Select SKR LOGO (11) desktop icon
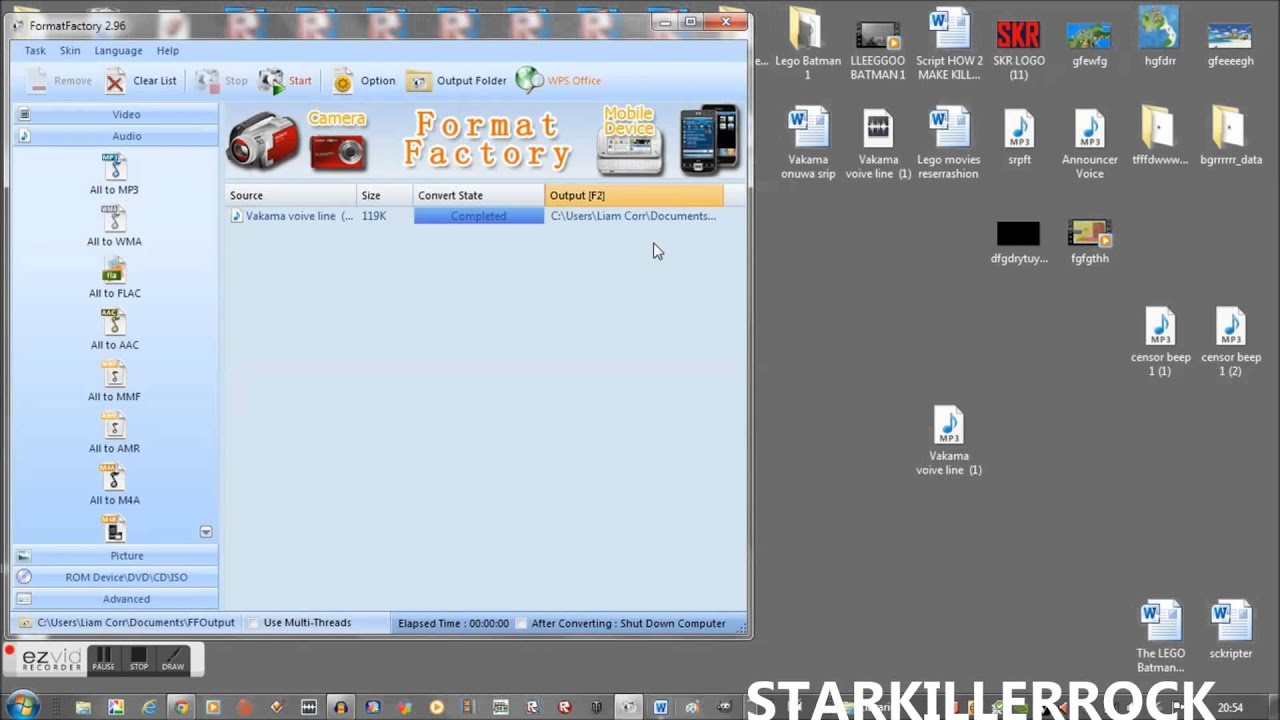 [x=1019, y=48]
